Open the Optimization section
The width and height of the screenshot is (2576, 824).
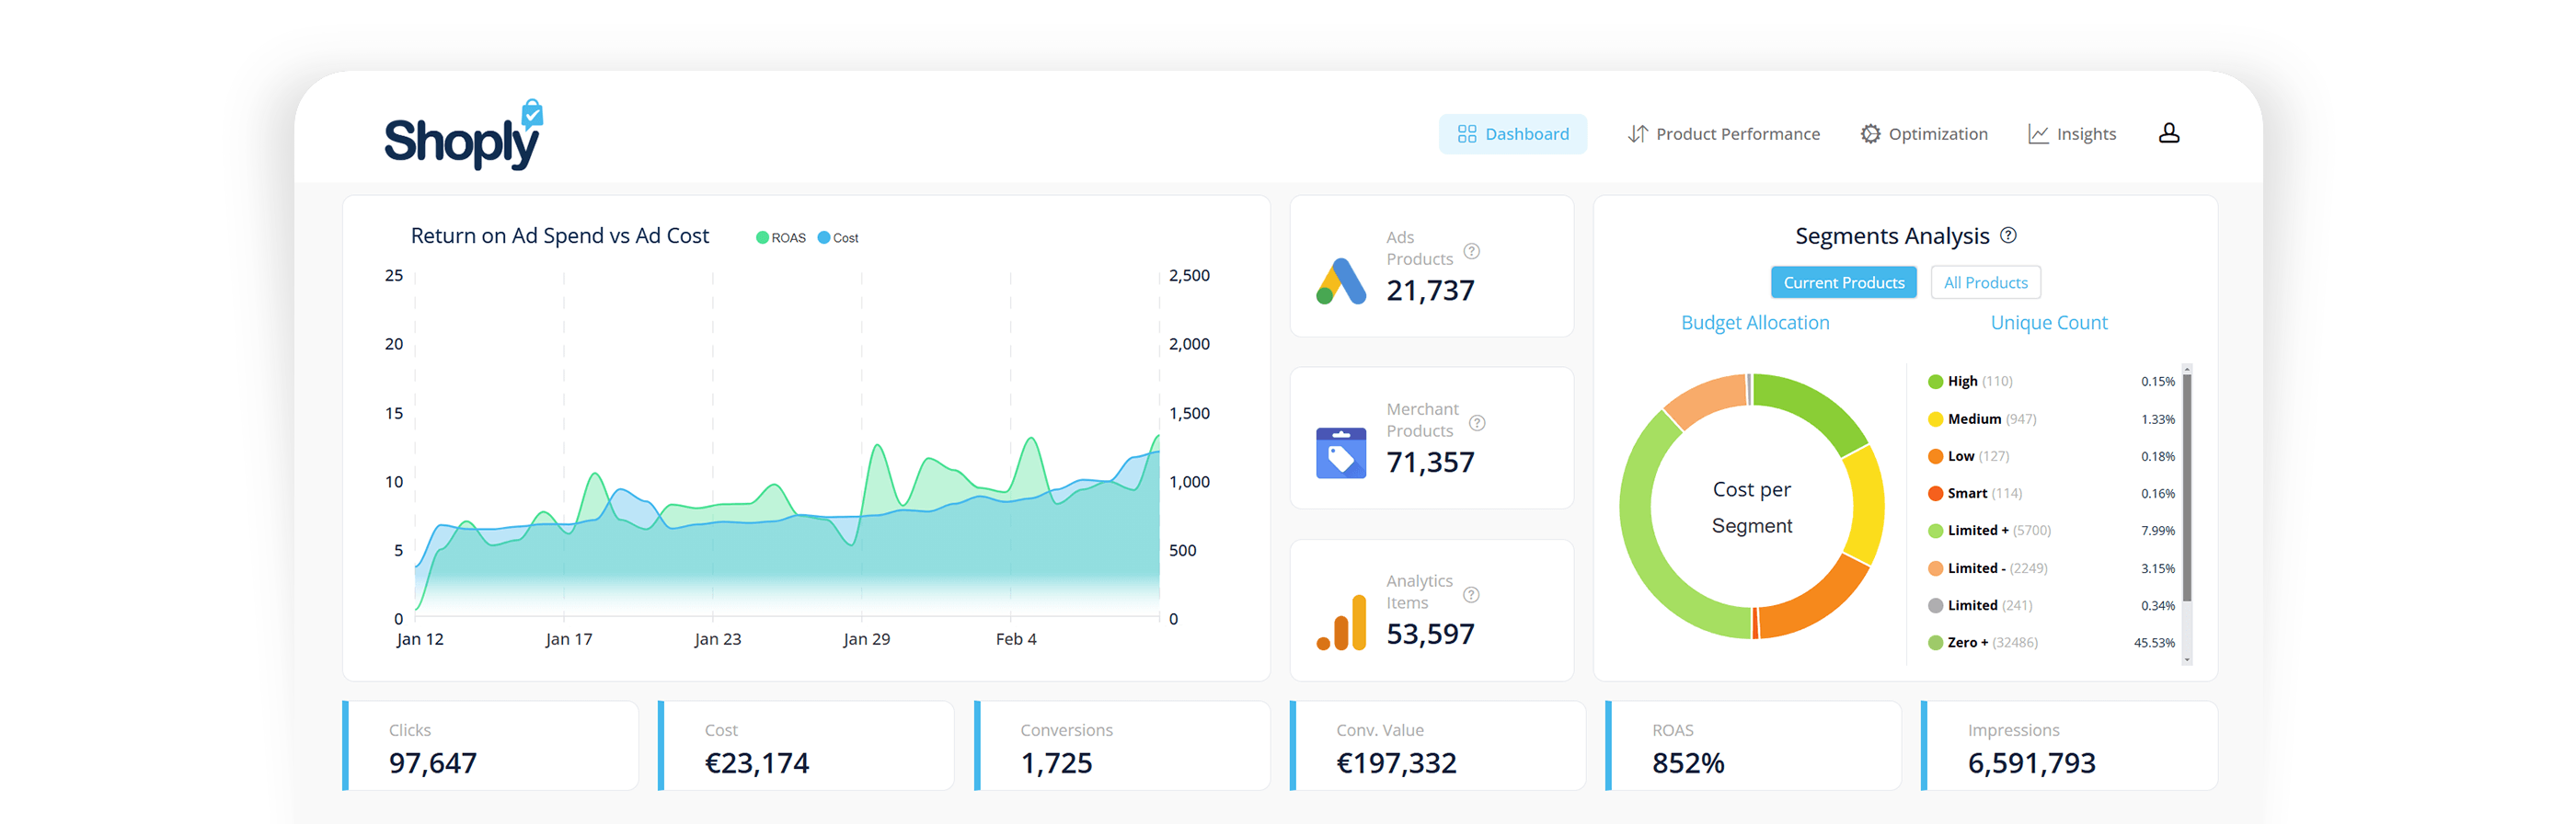pos(1924,134)
